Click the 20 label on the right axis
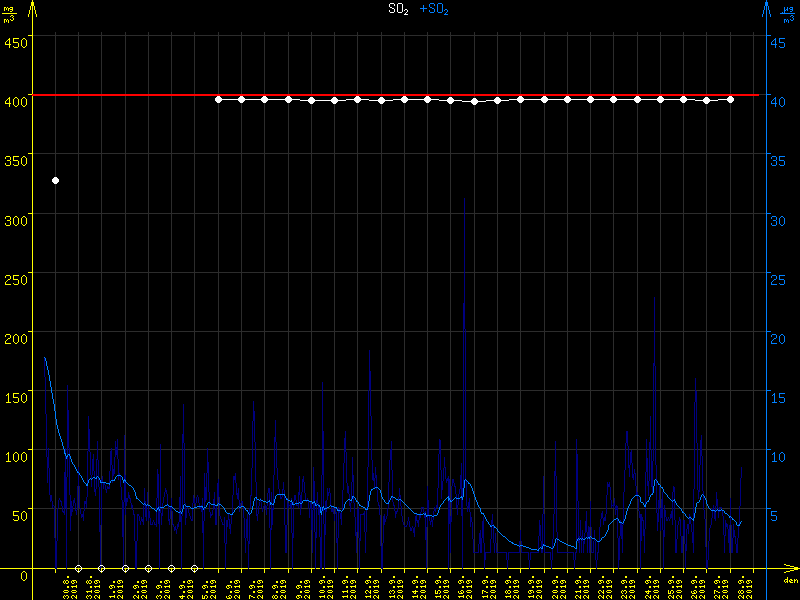The width and height of the screenshot is (800, 600). pos(782,338)
